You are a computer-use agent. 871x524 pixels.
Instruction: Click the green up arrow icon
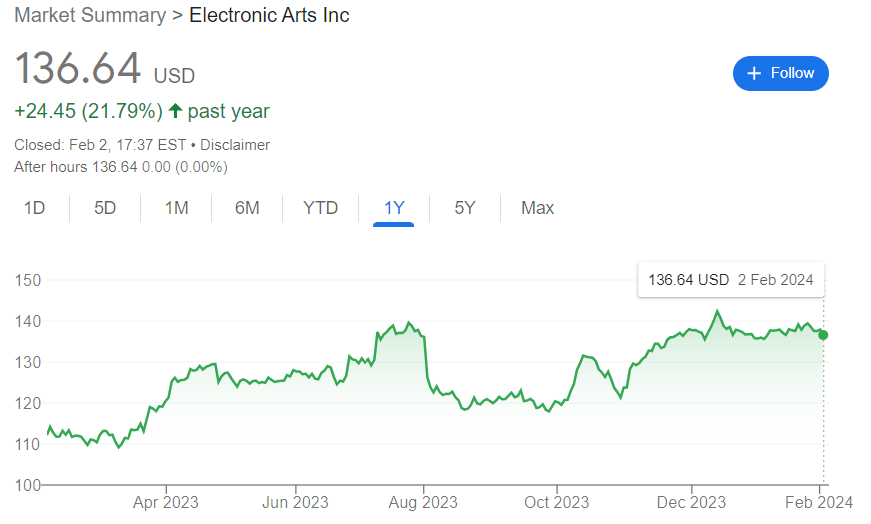(x=175, y=111)
